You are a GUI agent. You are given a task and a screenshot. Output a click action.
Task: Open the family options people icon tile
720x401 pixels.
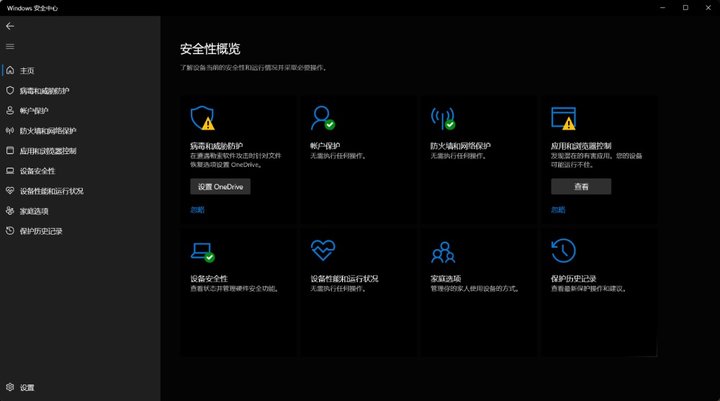[x=442, y=250]
